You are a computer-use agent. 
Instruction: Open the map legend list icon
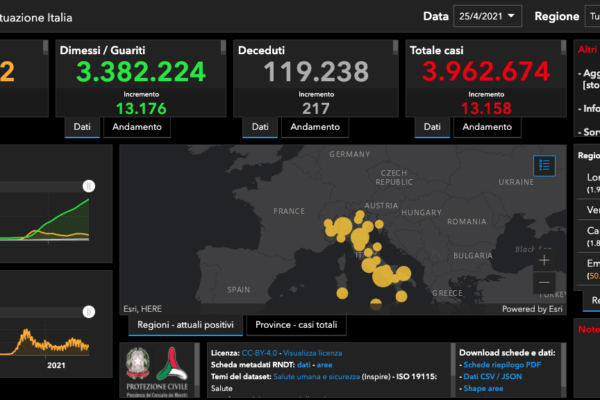[544, 165]
